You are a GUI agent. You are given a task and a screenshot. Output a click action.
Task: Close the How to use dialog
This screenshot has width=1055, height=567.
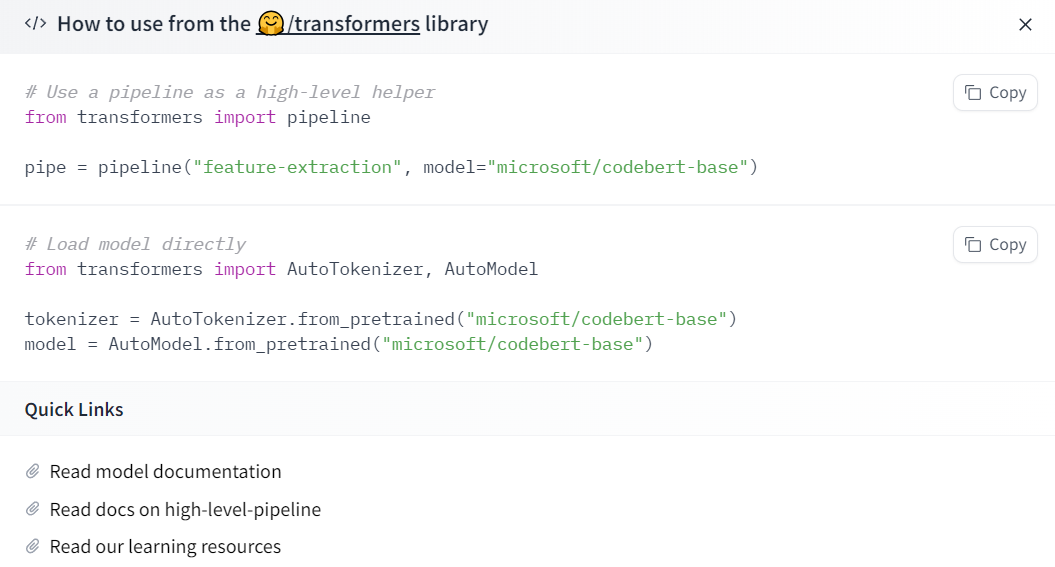tap(1025, 25)
